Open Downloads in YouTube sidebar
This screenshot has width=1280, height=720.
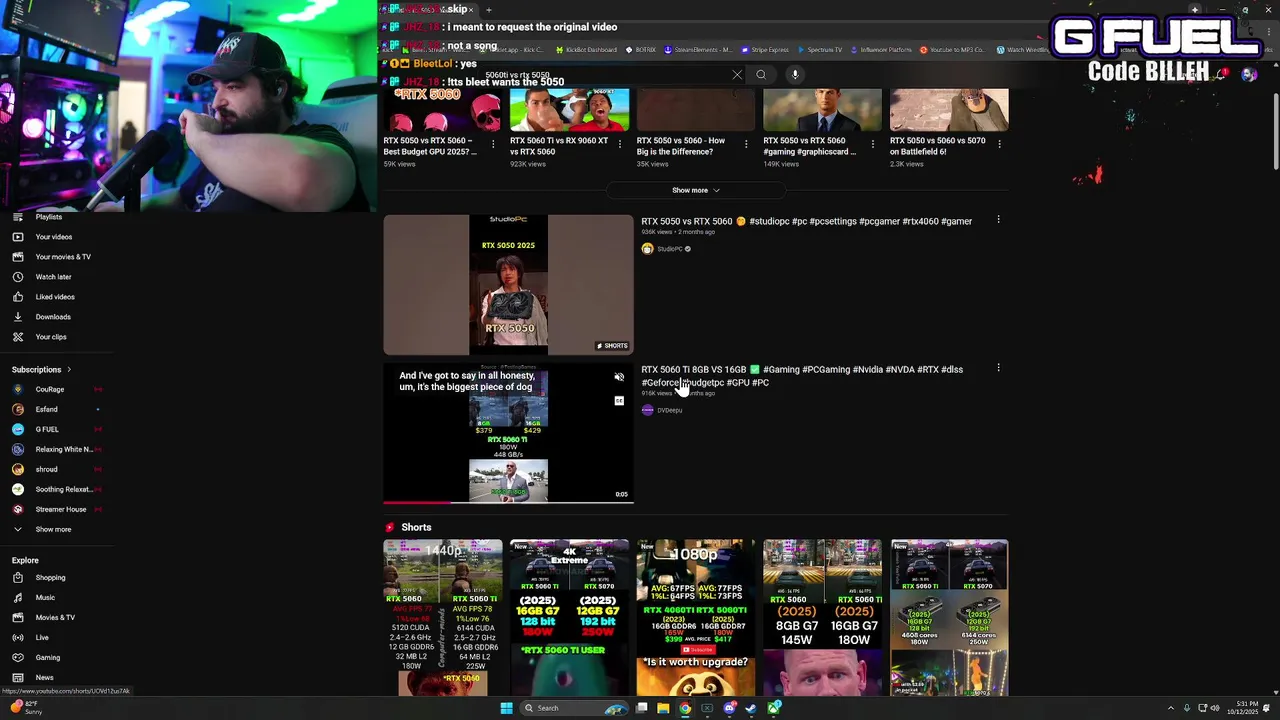53,317
